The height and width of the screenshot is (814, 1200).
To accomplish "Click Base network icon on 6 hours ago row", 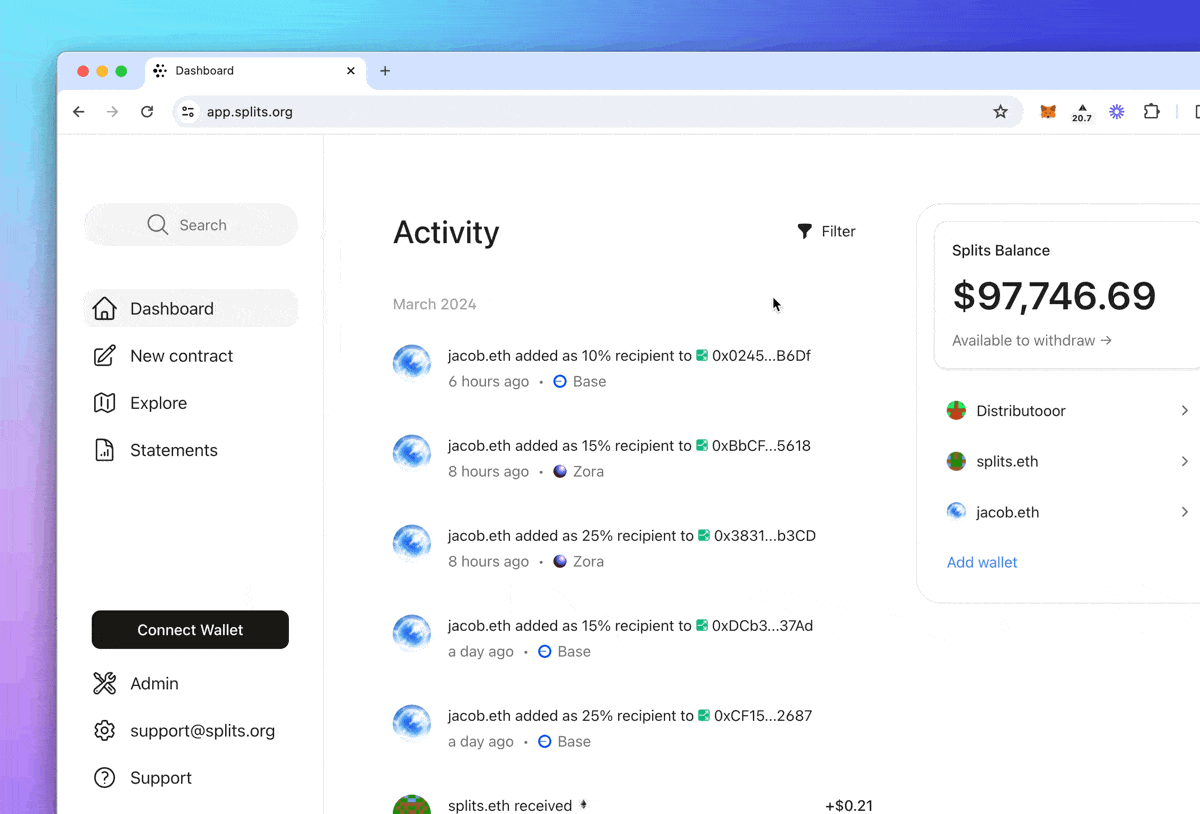I will [x=560, y=382].
